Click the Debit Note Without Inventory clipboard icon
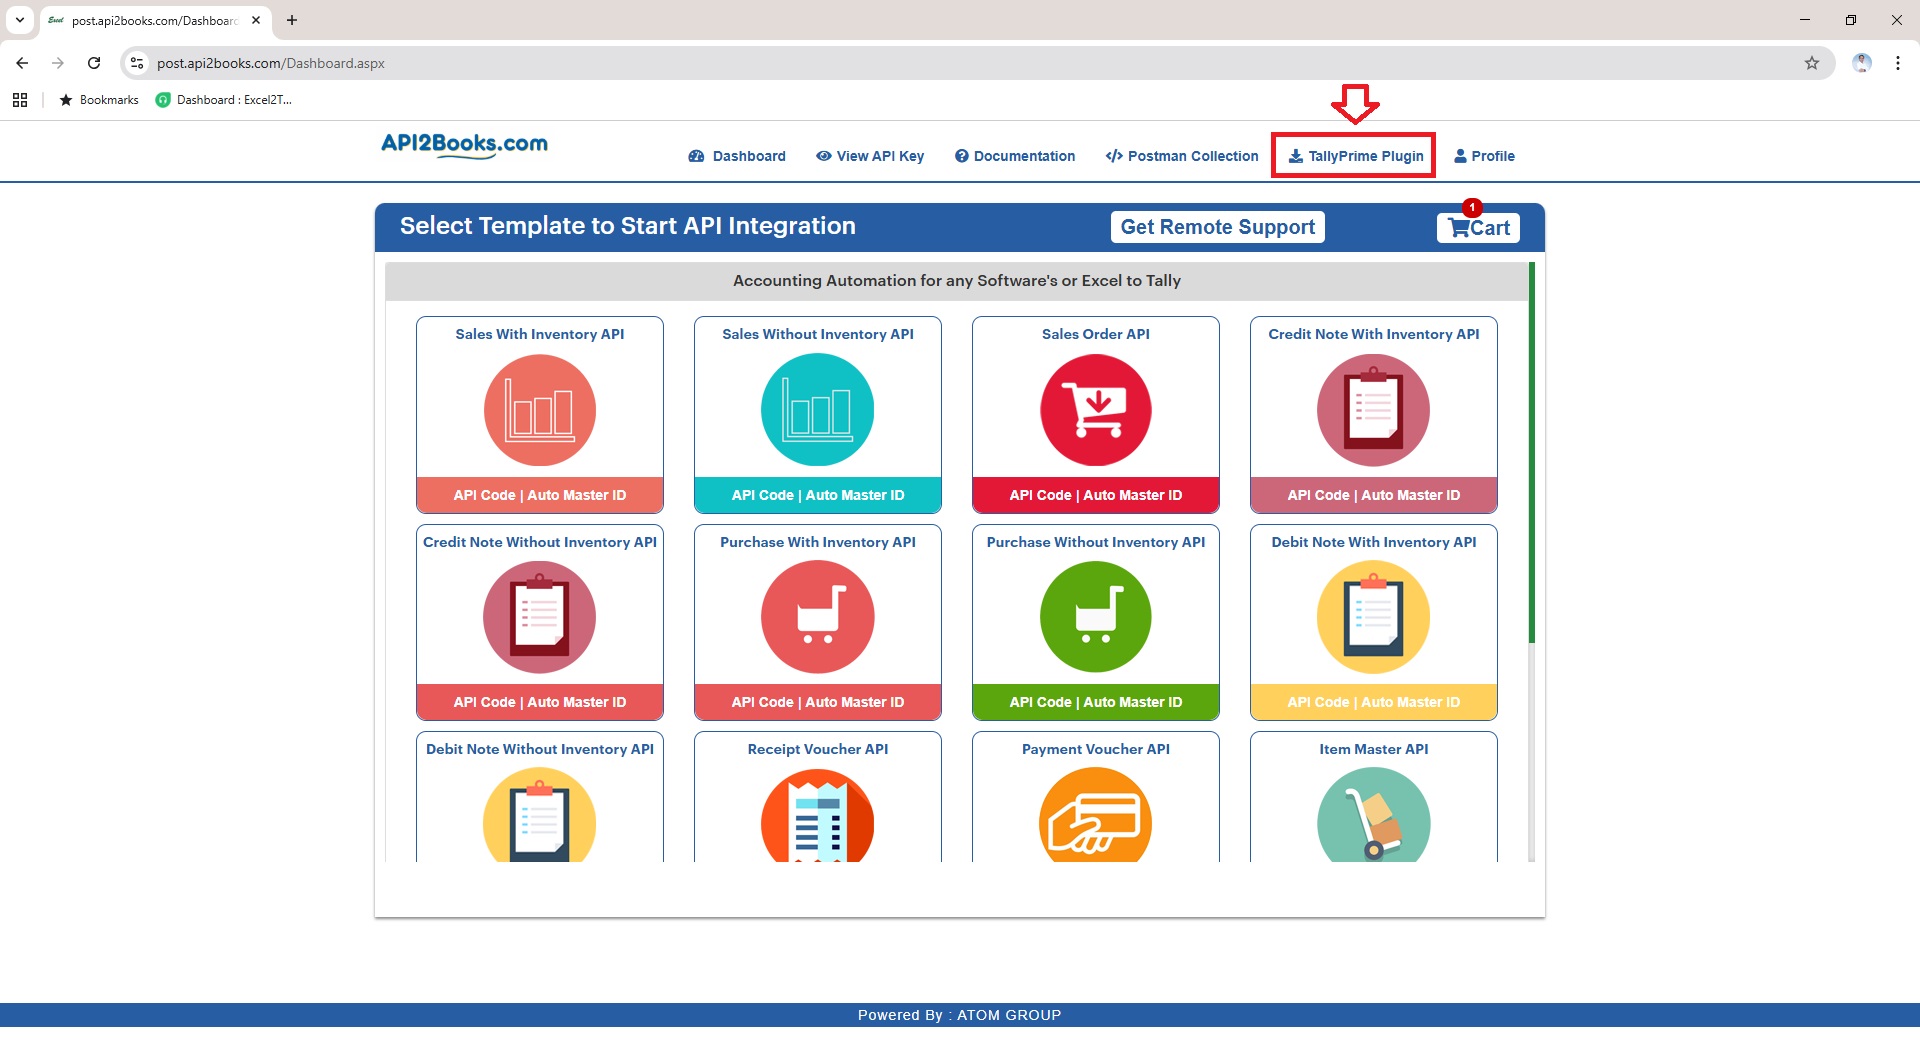 pos(540,815)
